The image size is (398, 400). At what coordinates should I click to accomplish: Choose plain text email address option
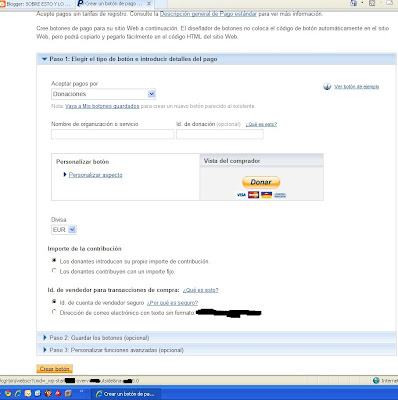(x=54, y=312)
